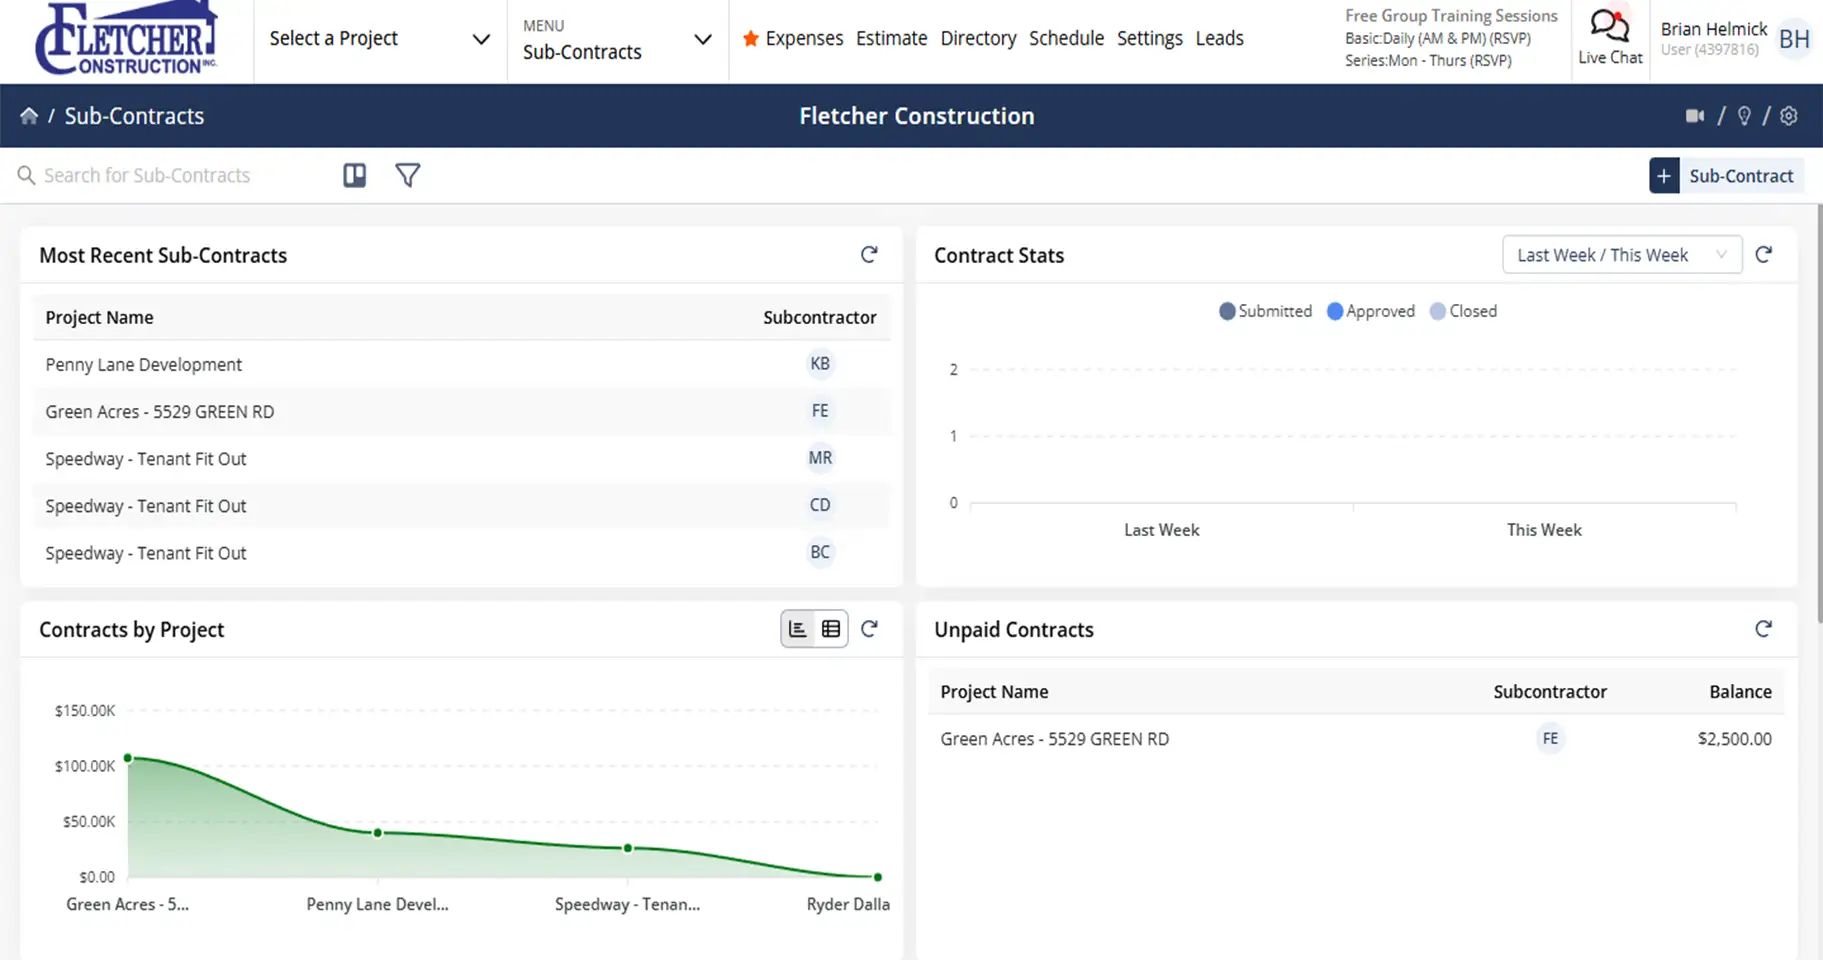Toggle the Closed legend series
This screenshot has width=1823, height=960.
(x=1464, y=311)
